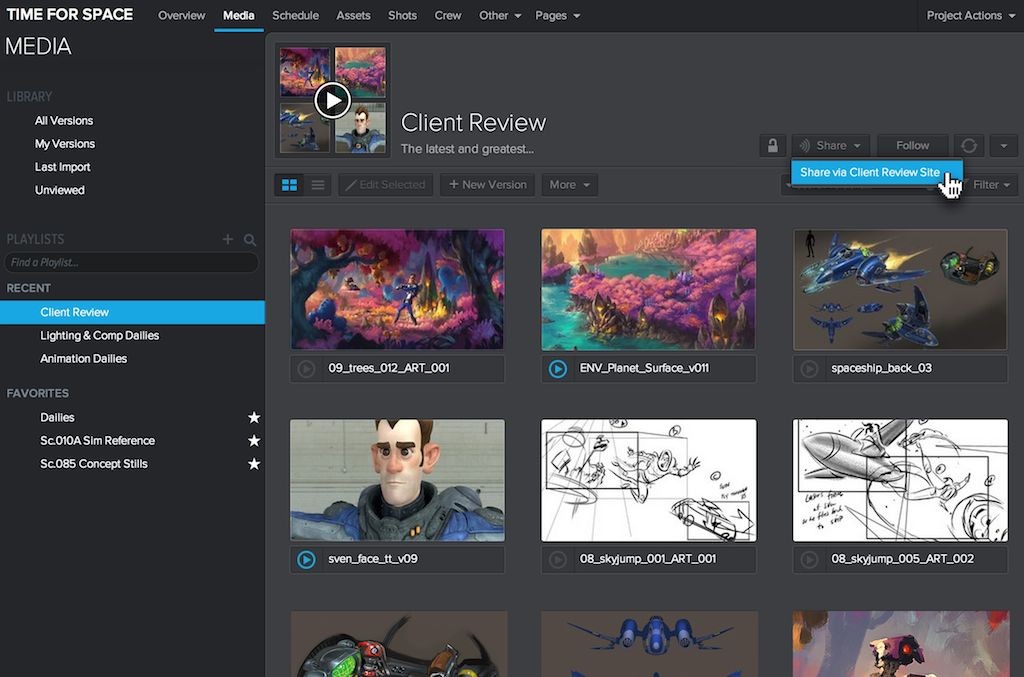The height and width of the screenshot is (677, 1024).
Task: Click the lock icon beside Share
Action: 772,146
